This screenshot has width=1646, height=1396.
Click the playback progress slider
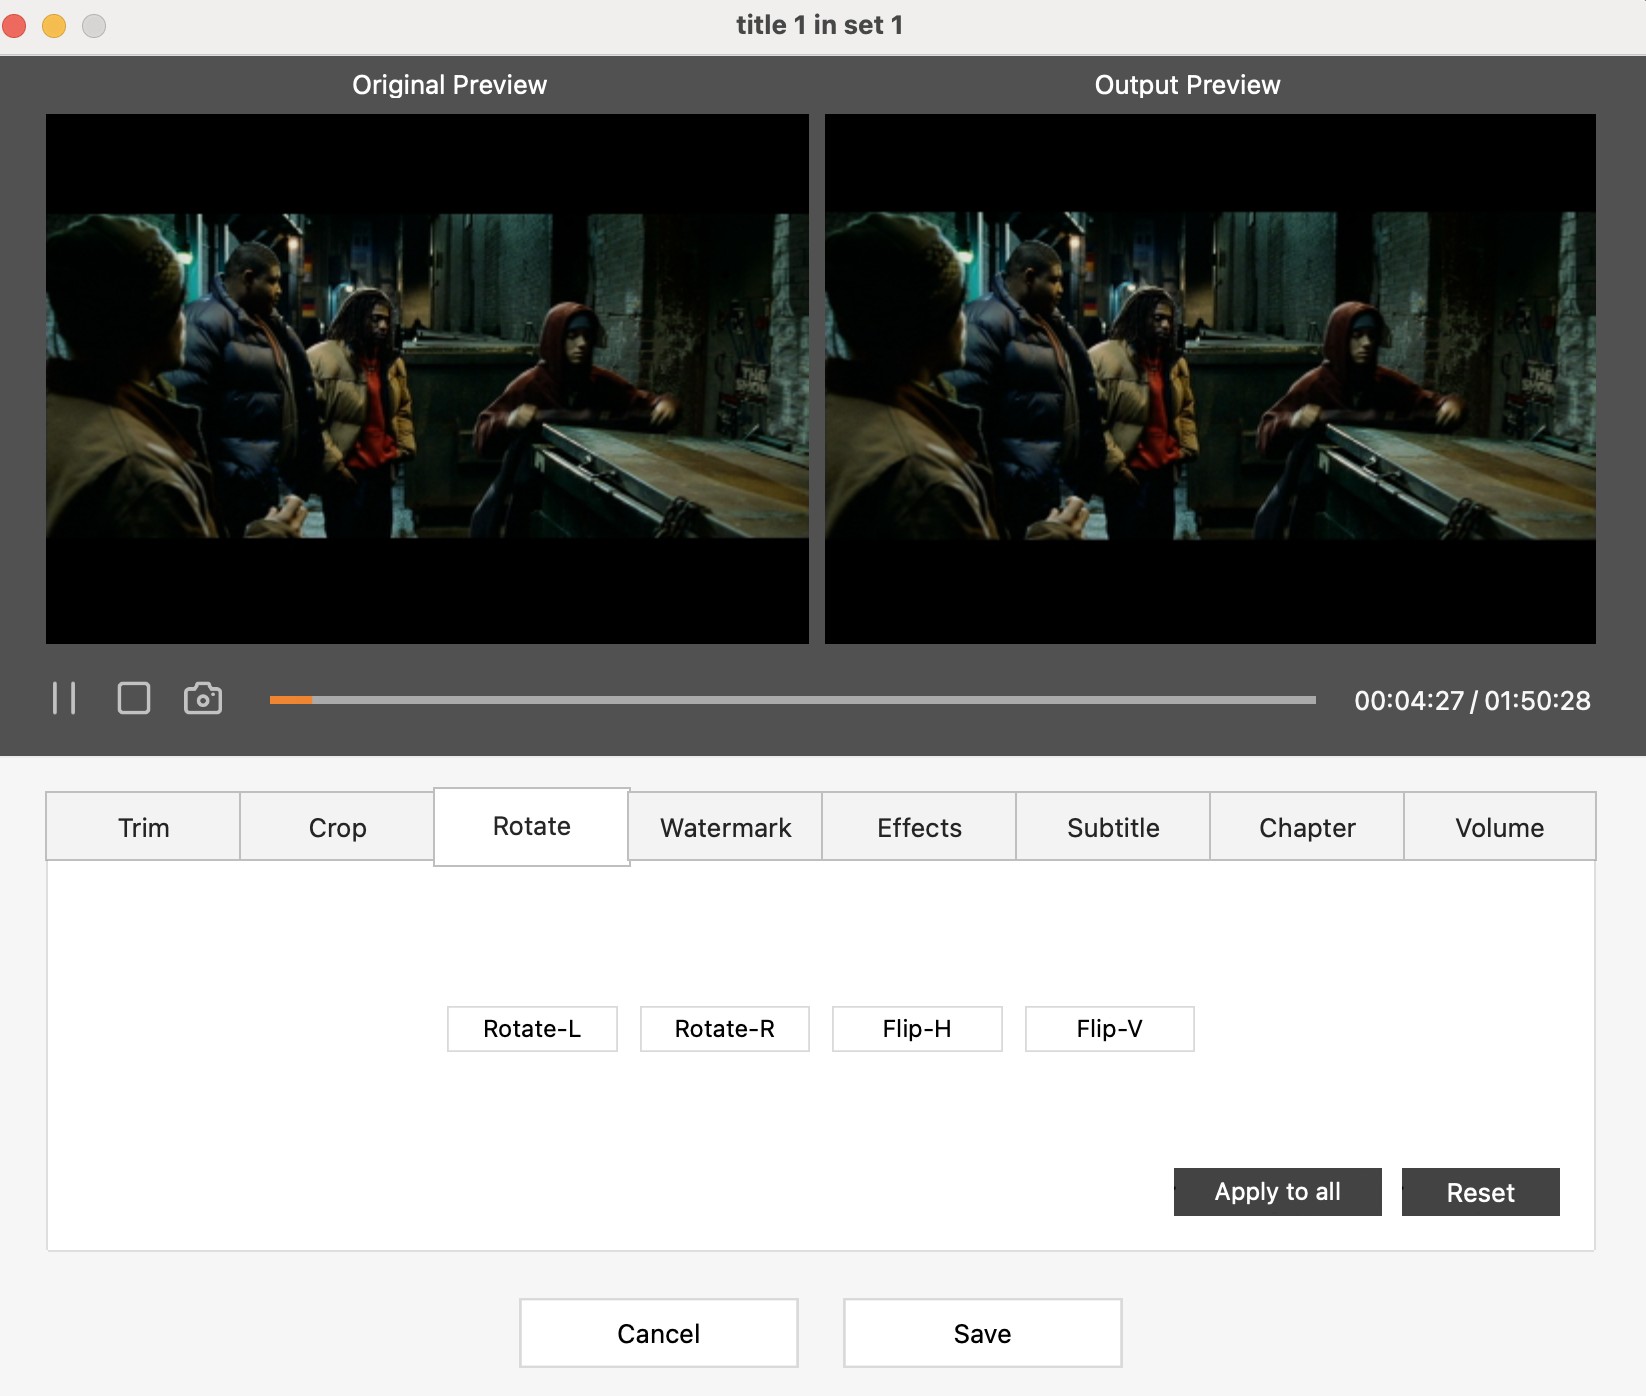coord(792,700)
